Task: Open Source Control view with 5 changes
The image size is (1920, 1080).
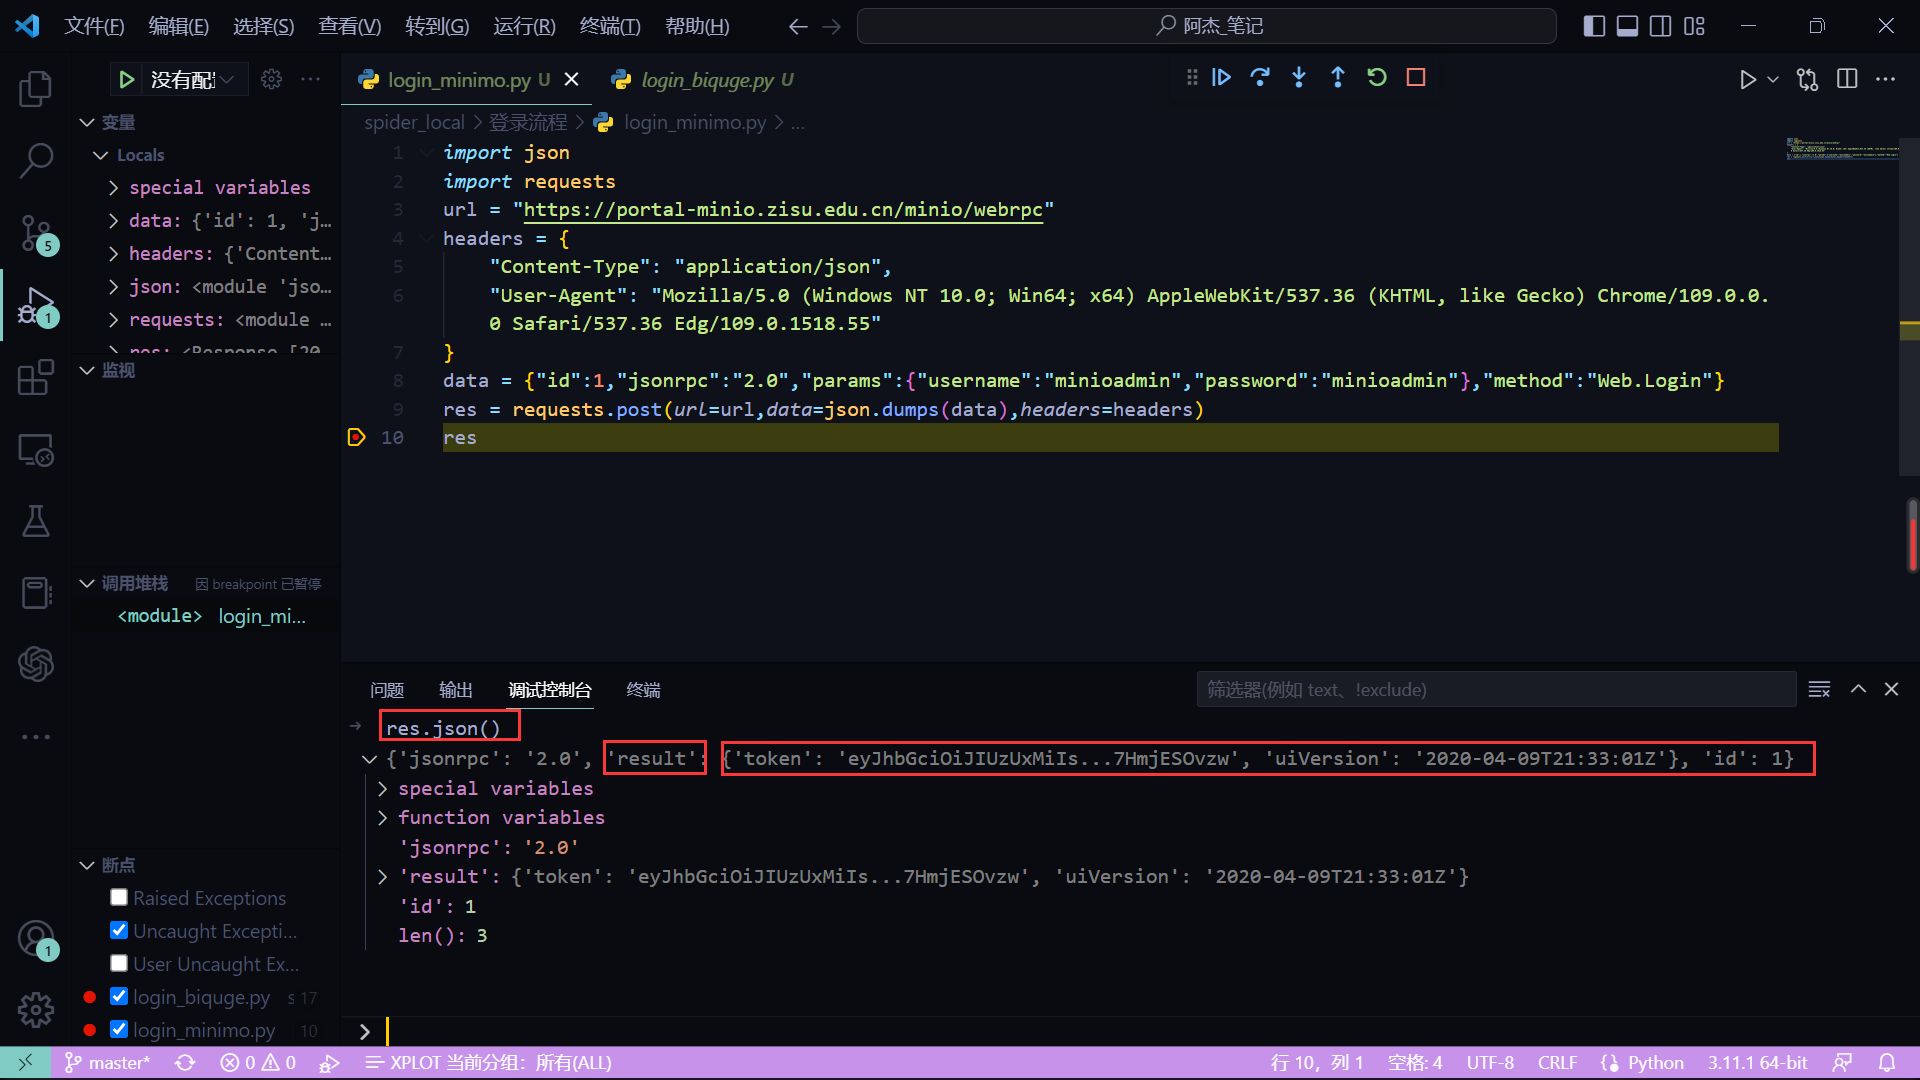Action: tap(36, 233)
